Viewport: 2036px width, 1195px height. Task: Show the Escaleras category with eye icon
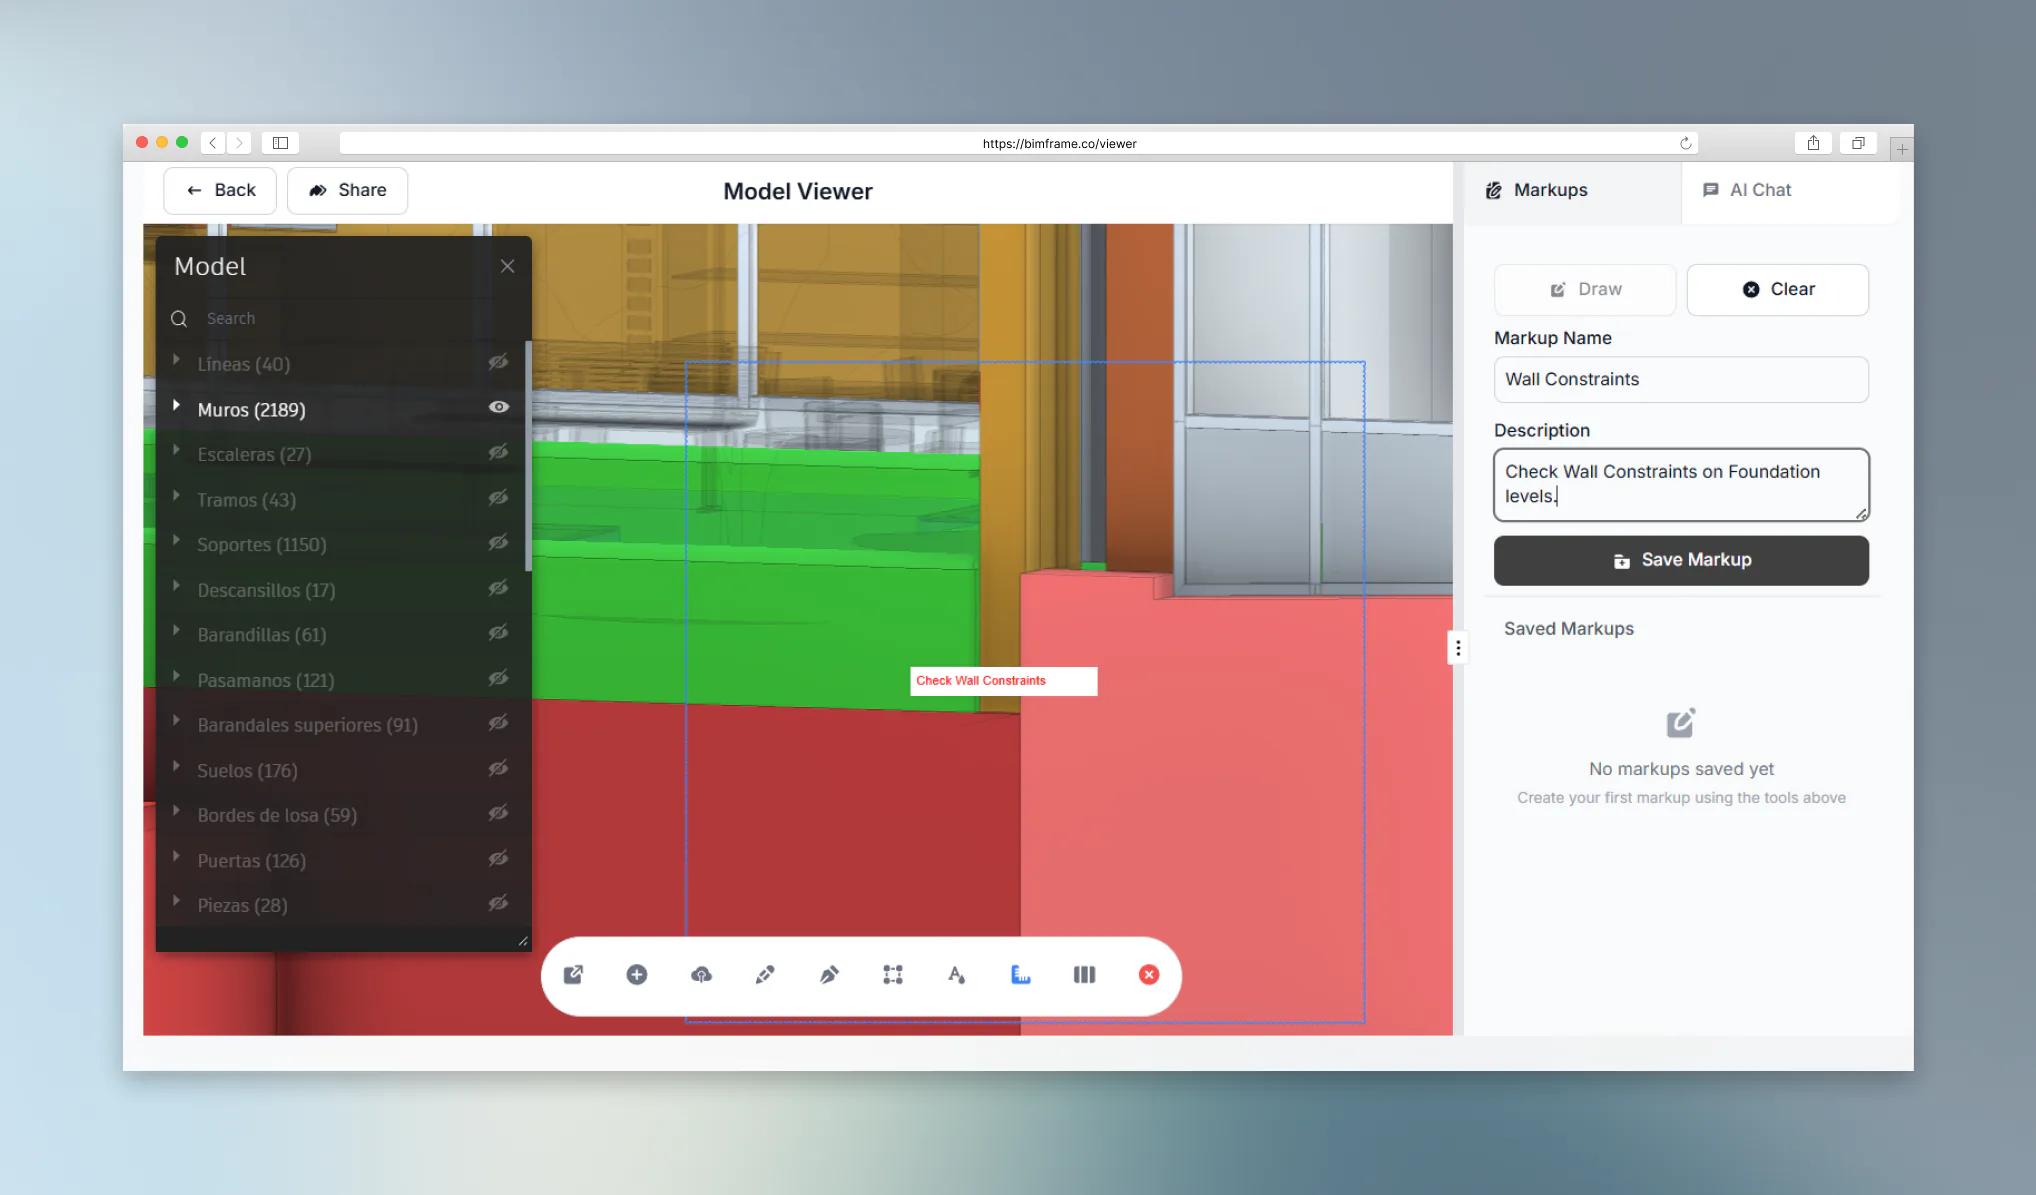(x=499, y=453)
